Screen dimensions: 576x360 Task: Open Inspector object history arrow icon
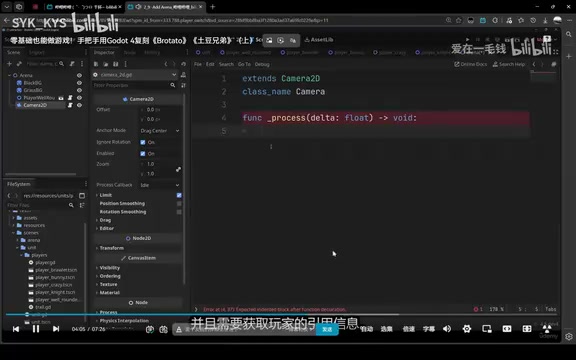183,64
